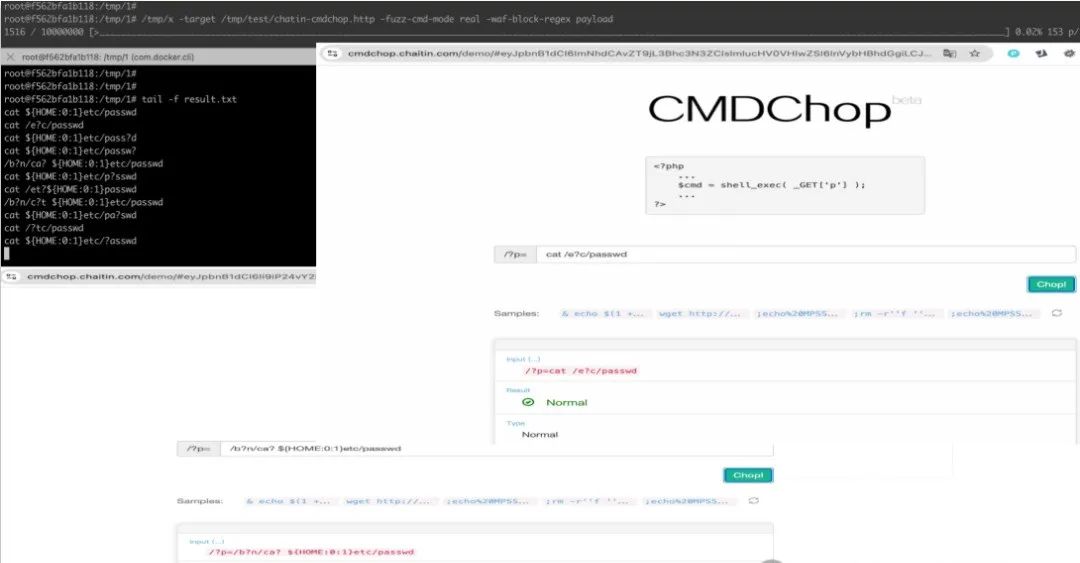The width and height of the screenshot is (1080, 563).
Task: Pick 'wget http://...' sample in upper page
Action: click(x=699, y=314)
